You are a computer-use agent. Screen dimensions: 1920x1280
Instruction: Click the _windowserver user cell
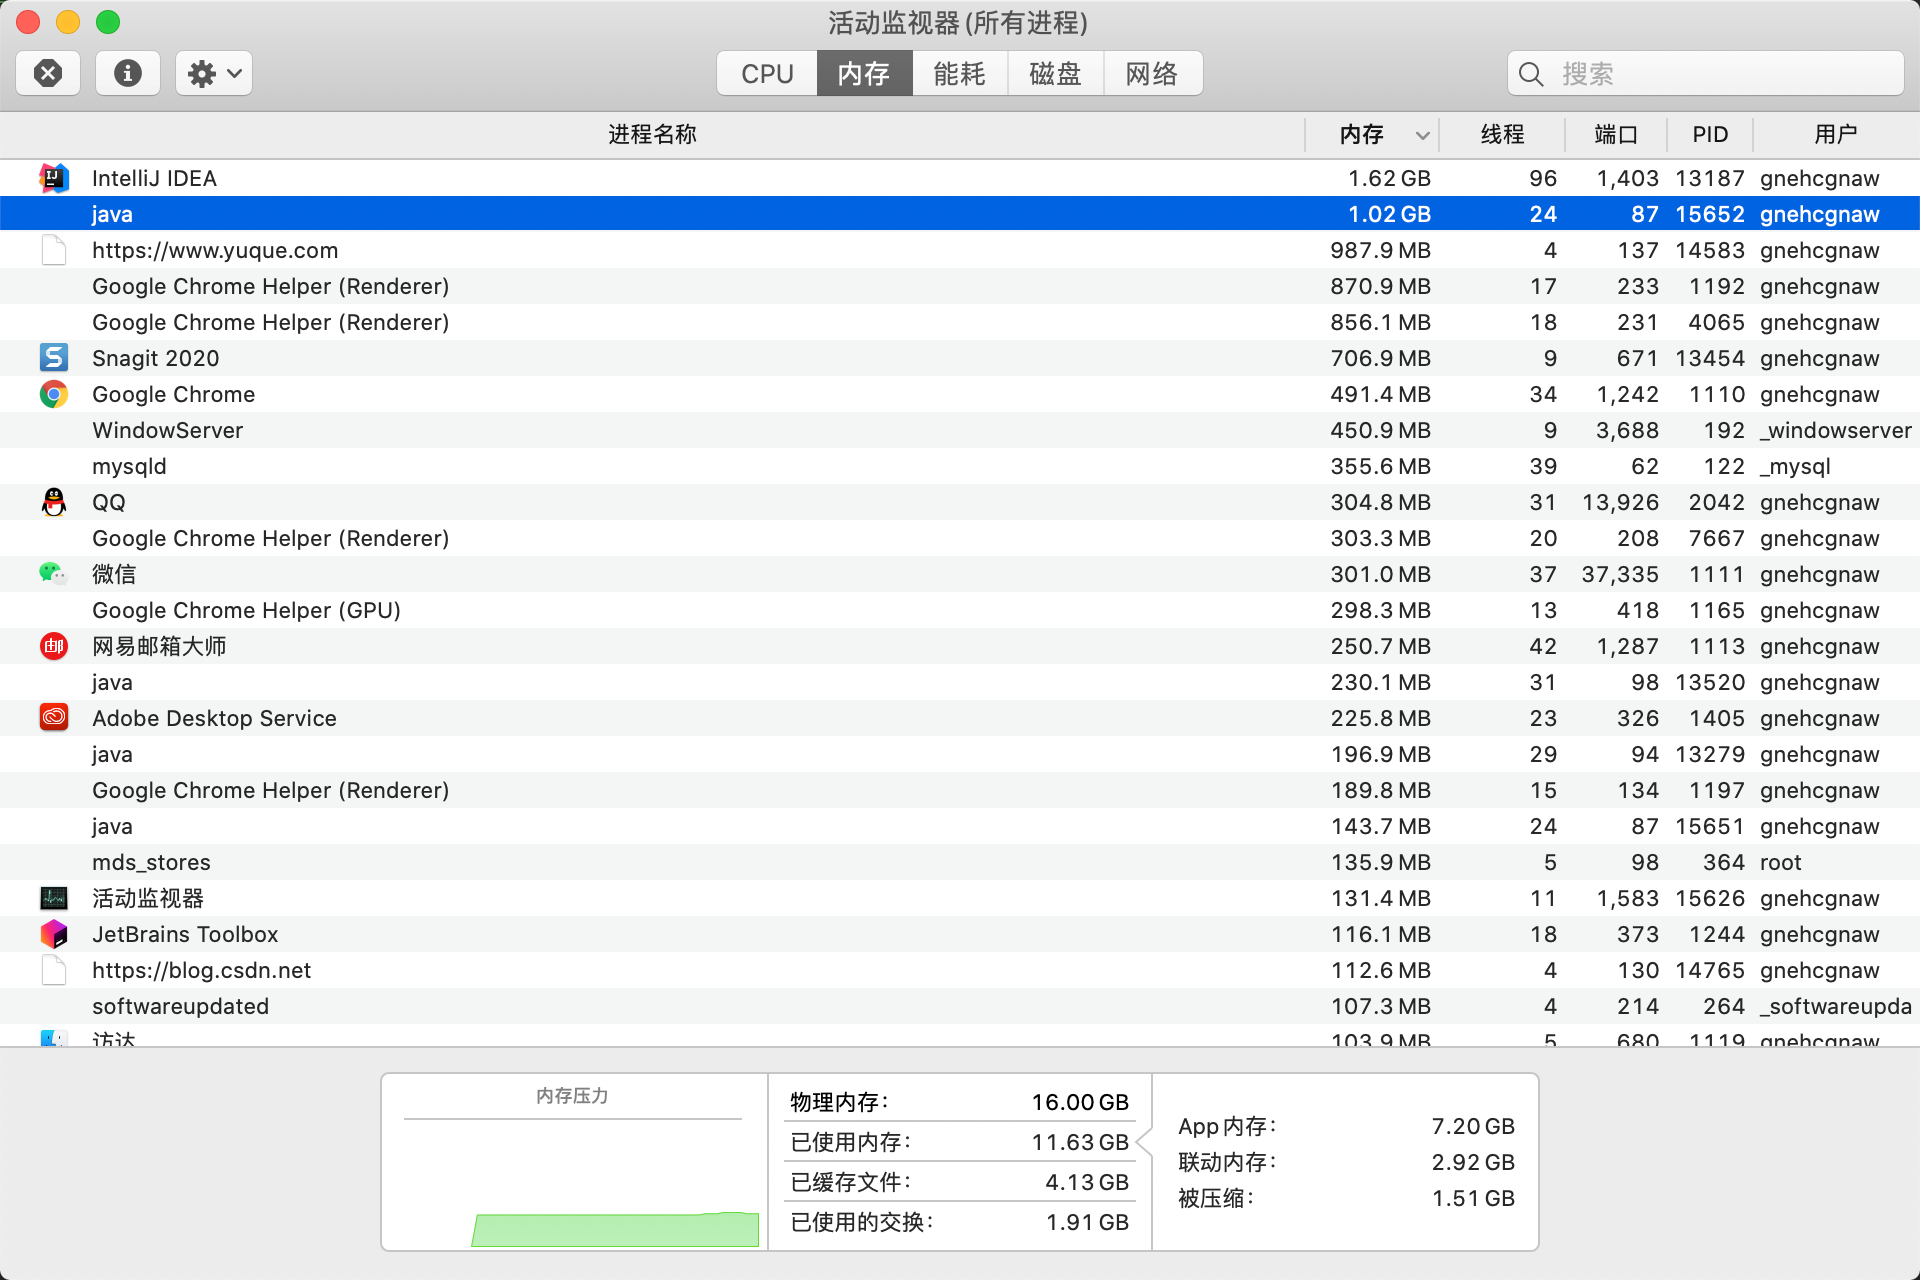(x=1836, y=430)
